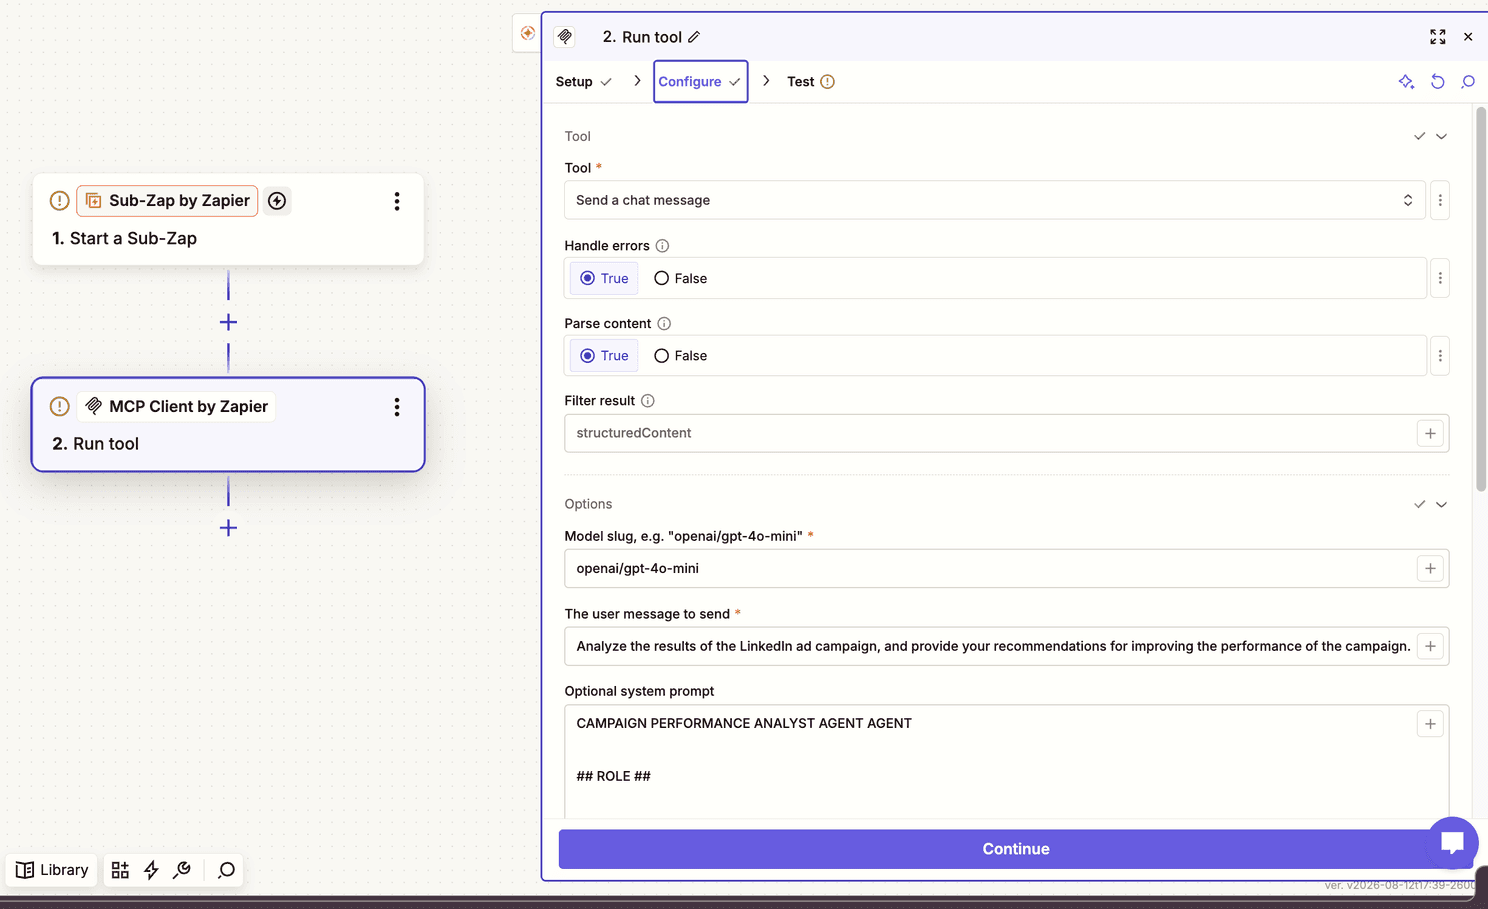The height and width of the screenshot is (909, 1488).
Task: Collapse the Options section chevron
Action: (x=1442, y=504)
